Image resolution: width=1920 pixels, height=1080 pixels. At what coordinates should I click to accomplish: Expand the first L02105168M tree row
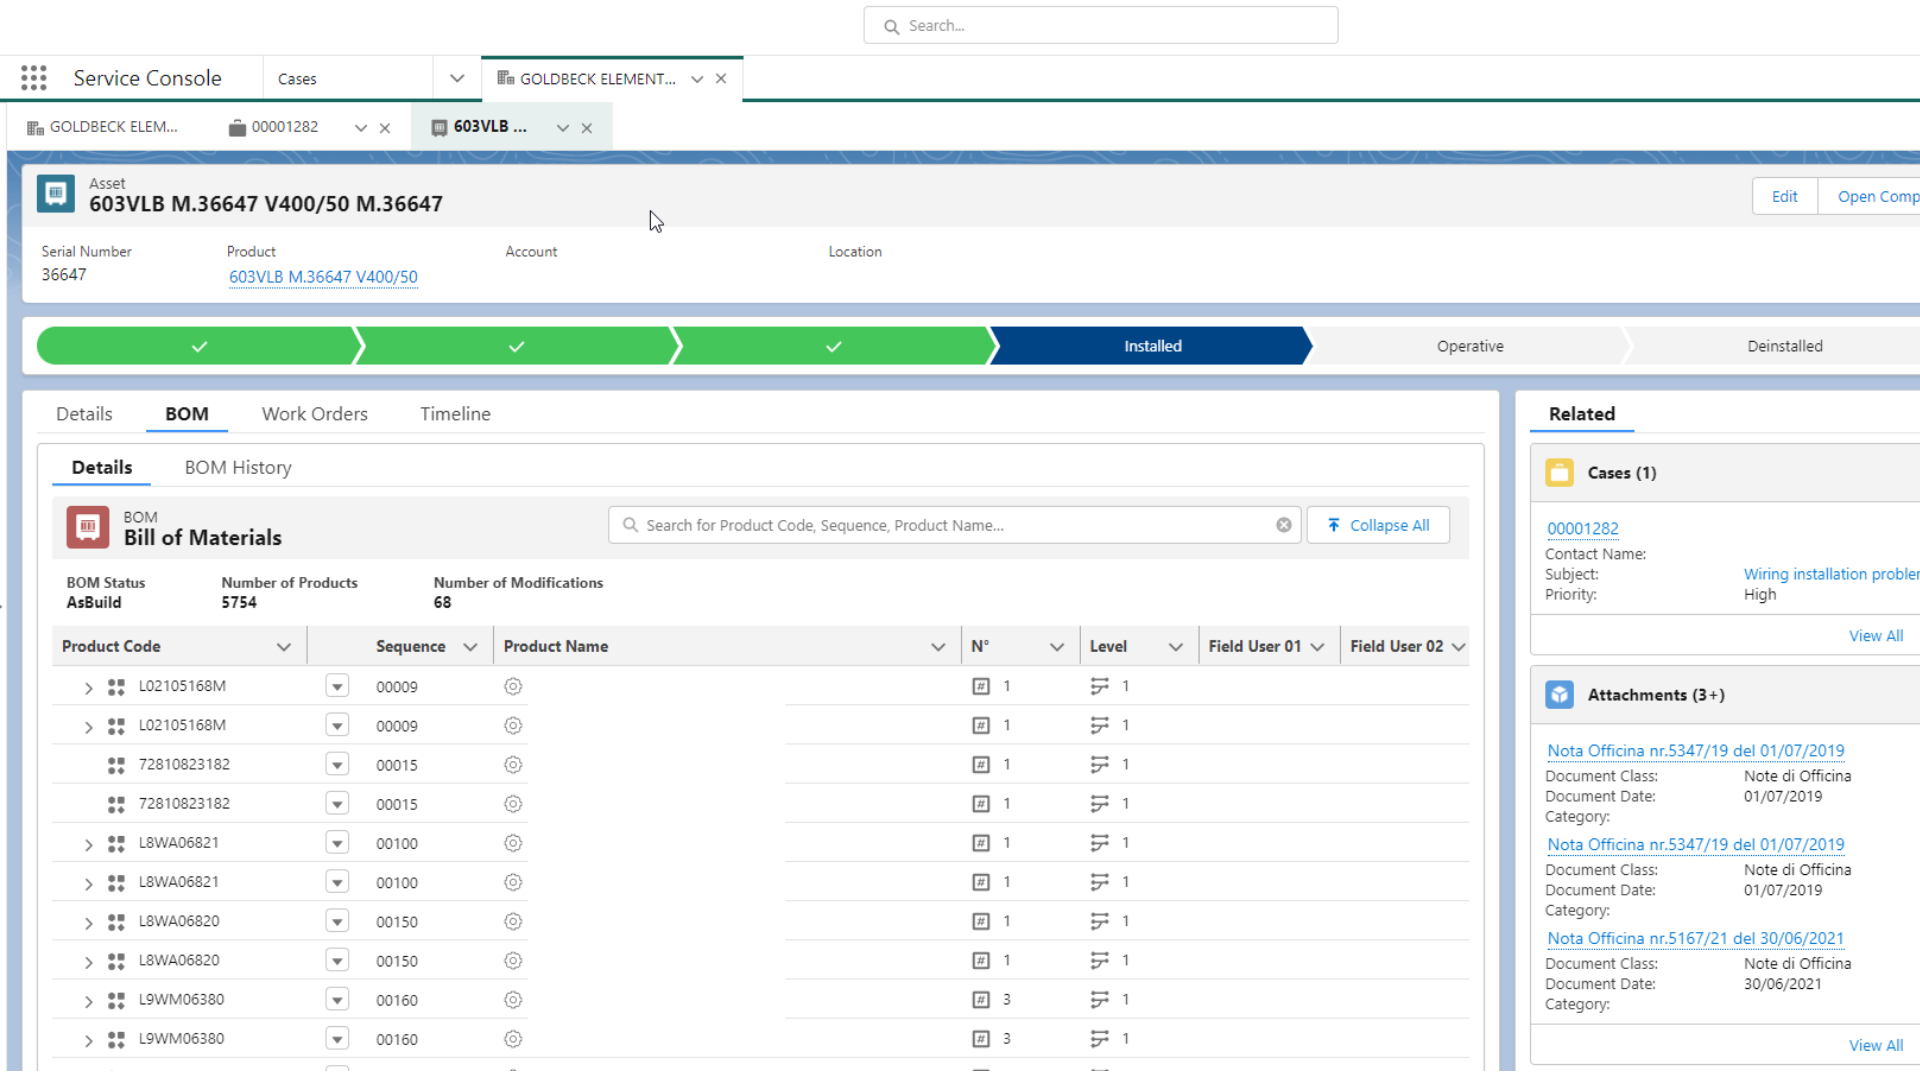pos(88,688)
